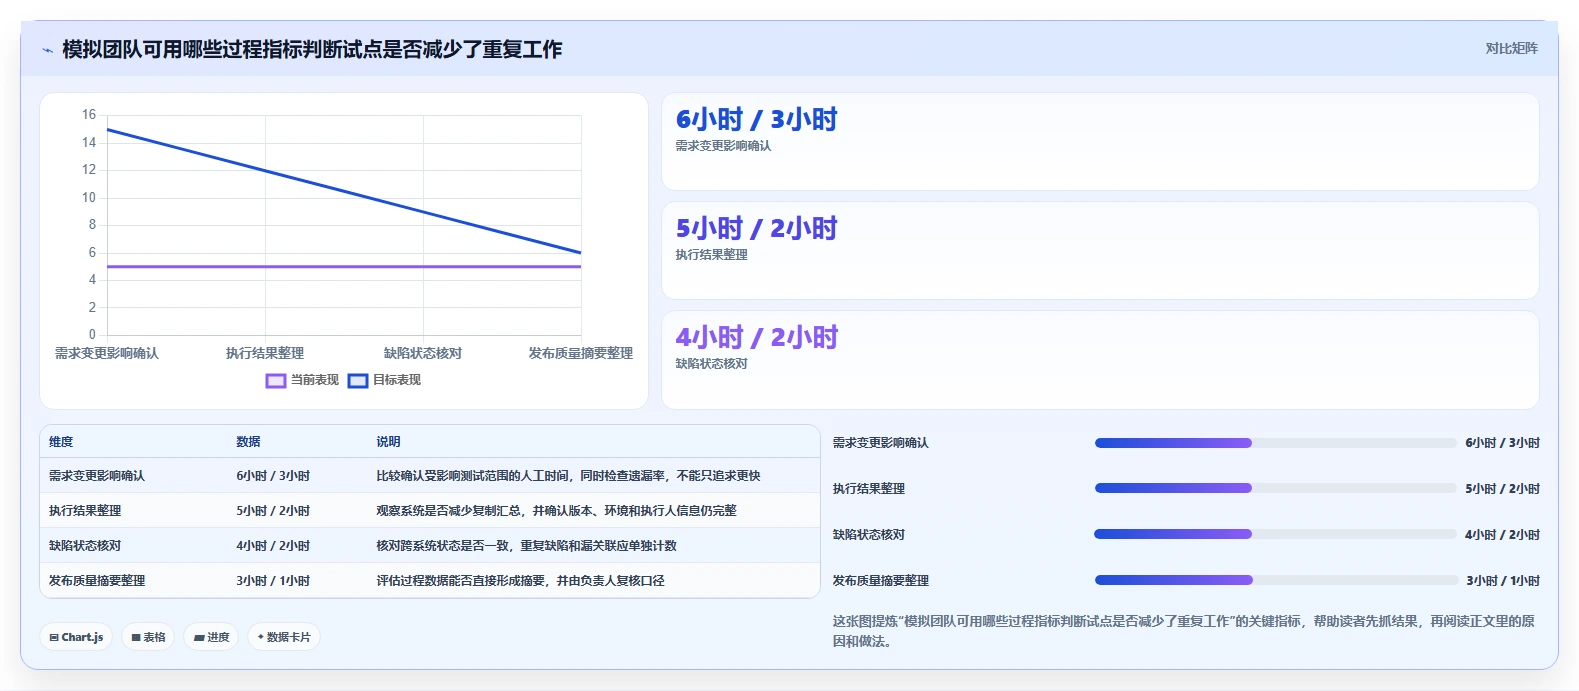Click chart x-axis label 执行结果整理

[x=265, y=354]
